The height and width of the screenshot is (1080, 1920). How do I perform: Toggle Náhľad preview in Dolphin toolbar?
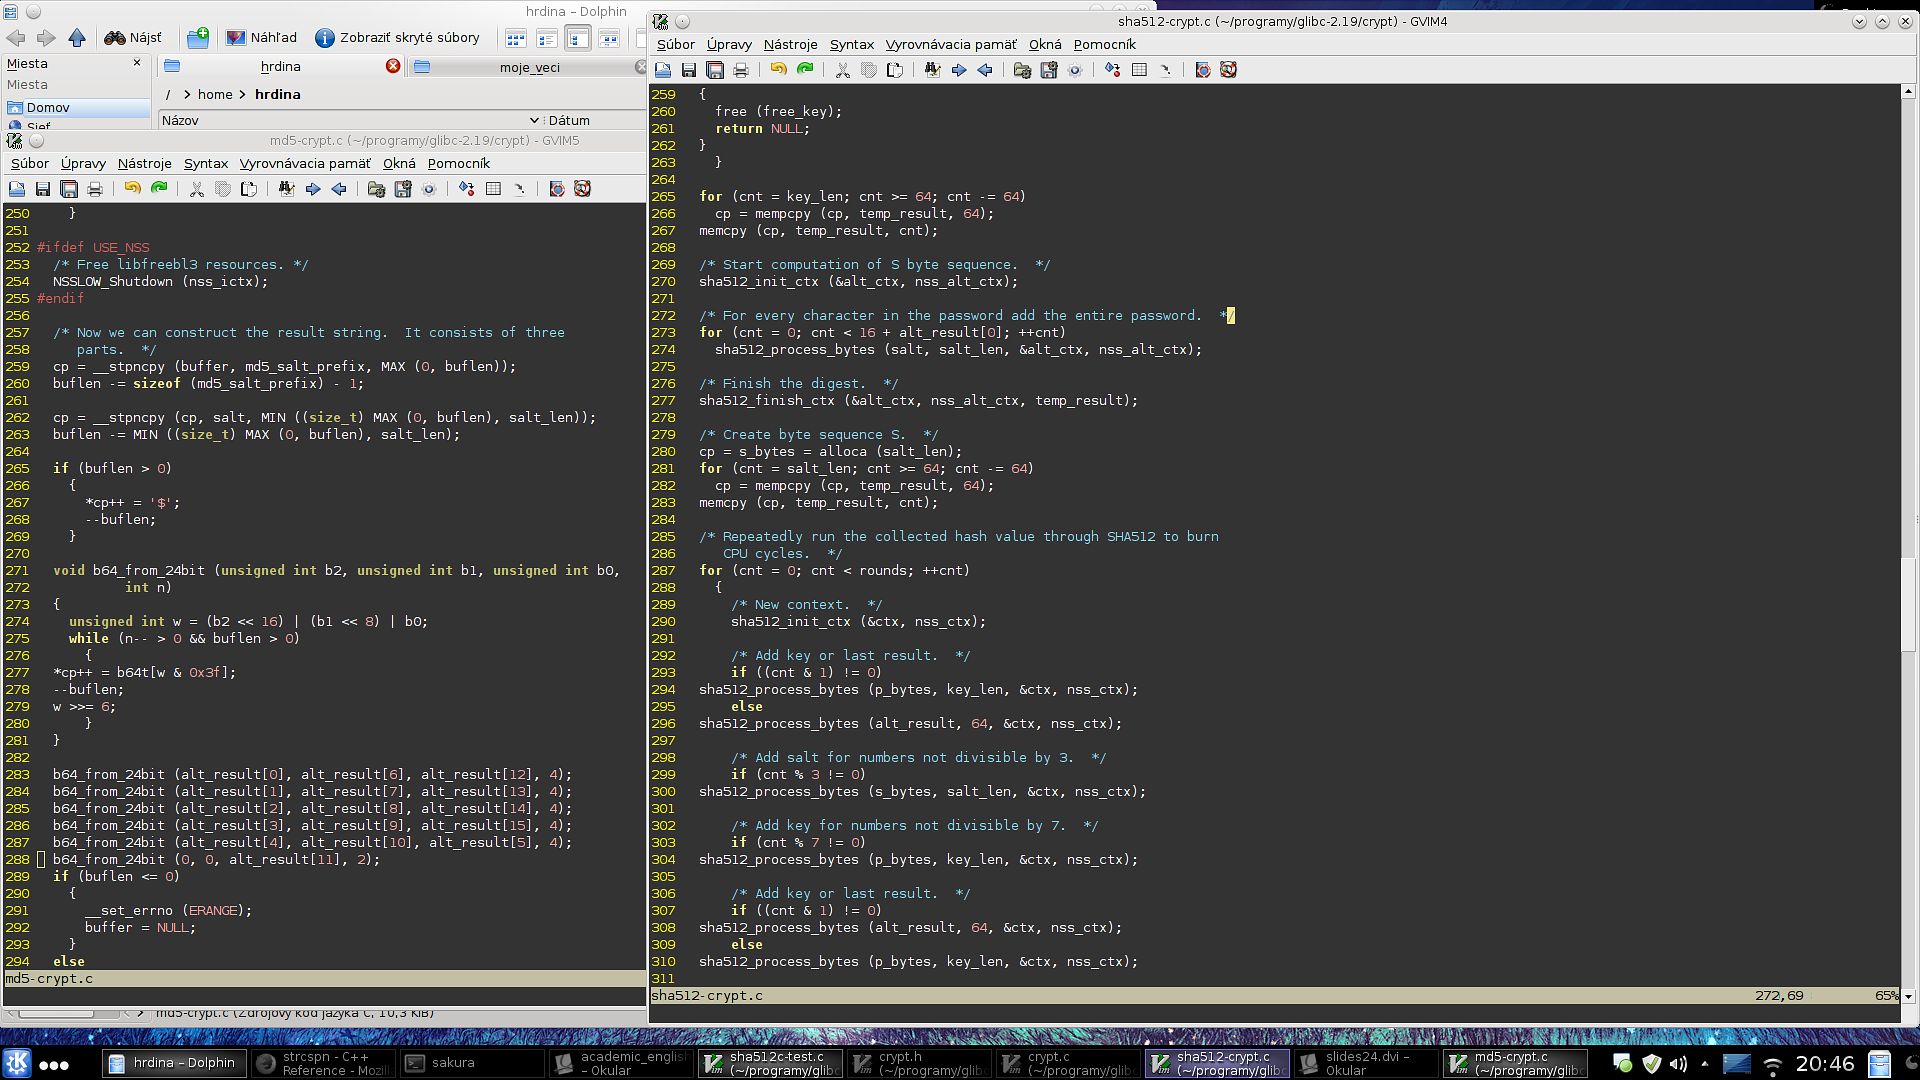point(262,38)
